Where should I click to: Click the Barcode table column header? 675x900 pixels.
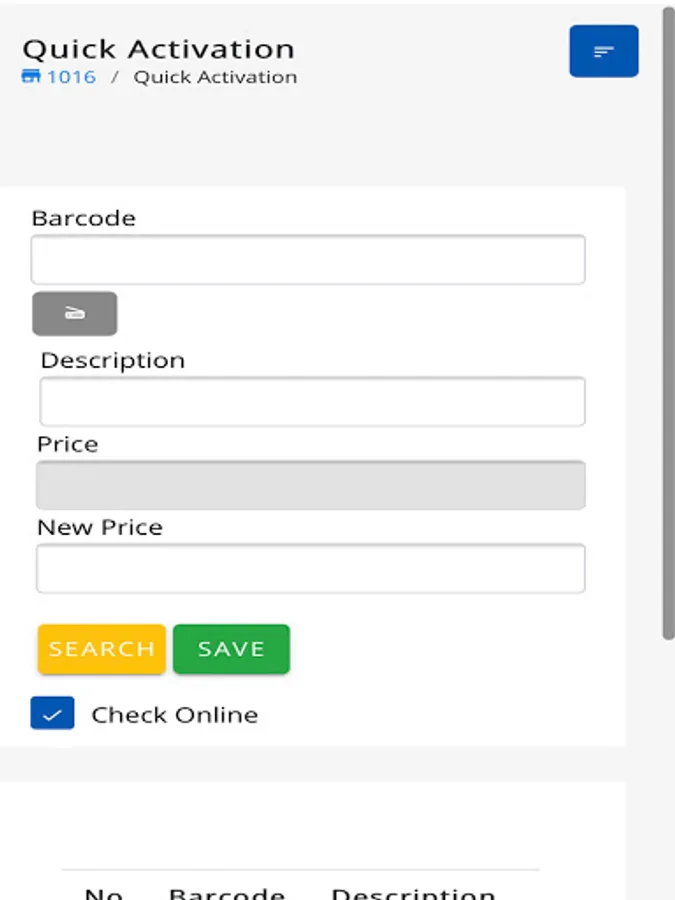[227, 893]
